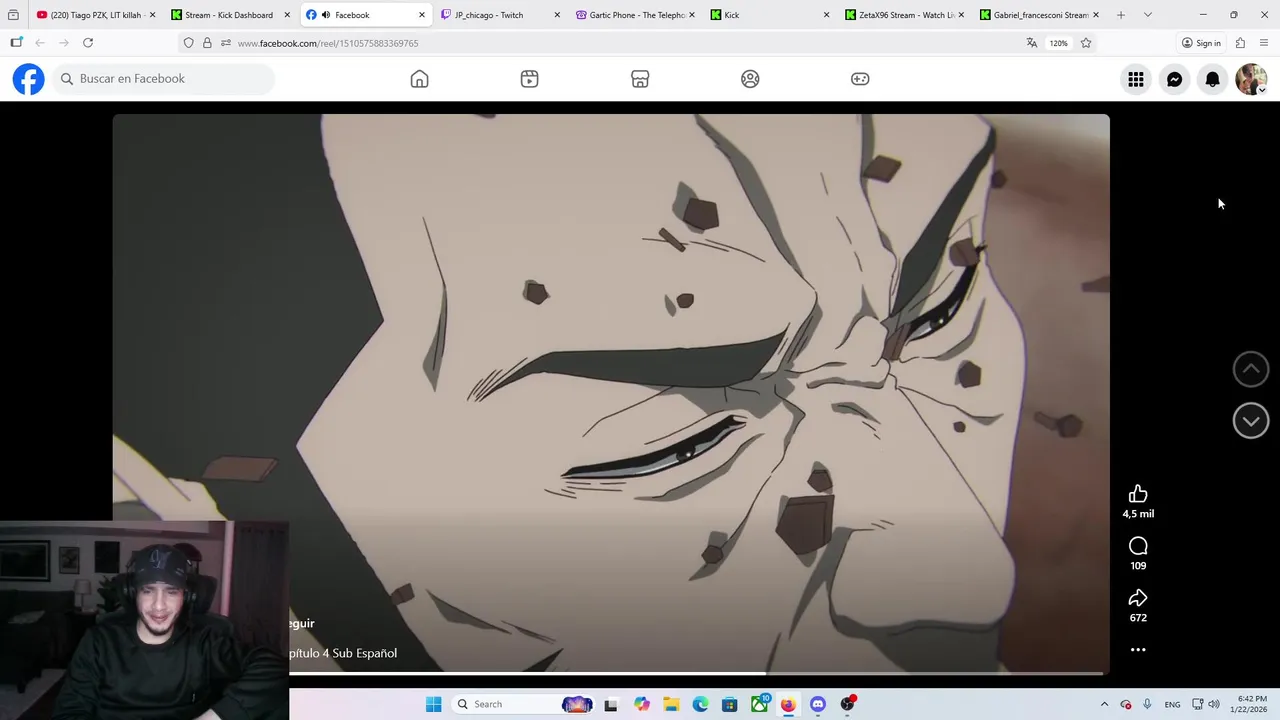The height and width of the screenshot is (720, 1280).
Task: Open Microsoft Store on the taskbar
Action: 730,704
